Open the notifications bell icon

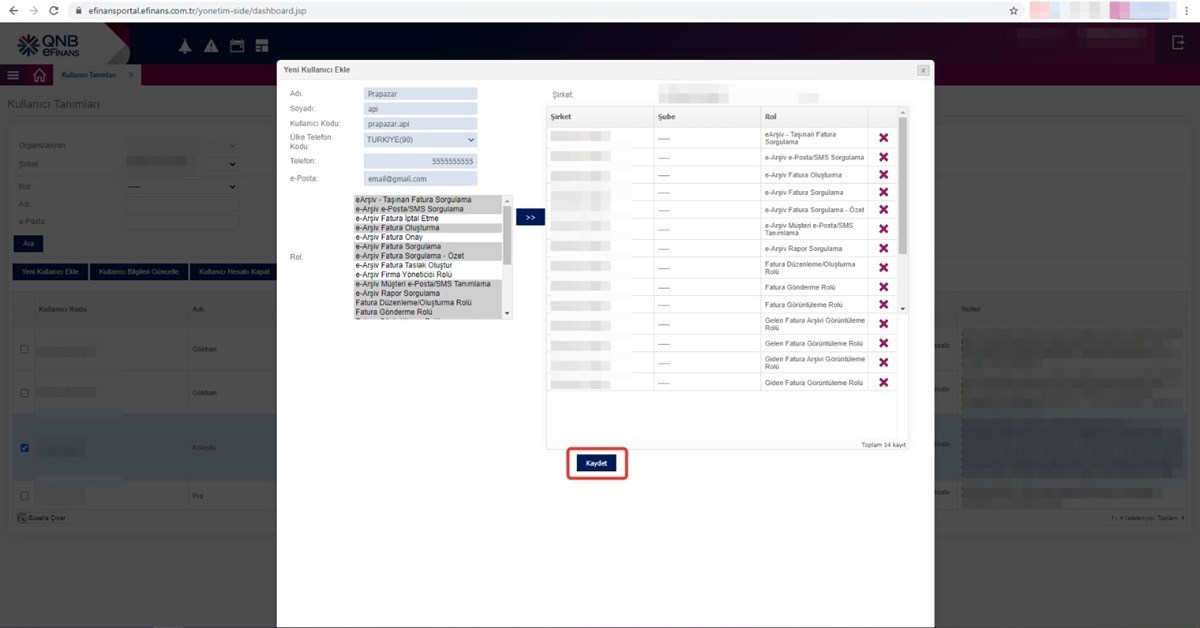pos(185,46)
